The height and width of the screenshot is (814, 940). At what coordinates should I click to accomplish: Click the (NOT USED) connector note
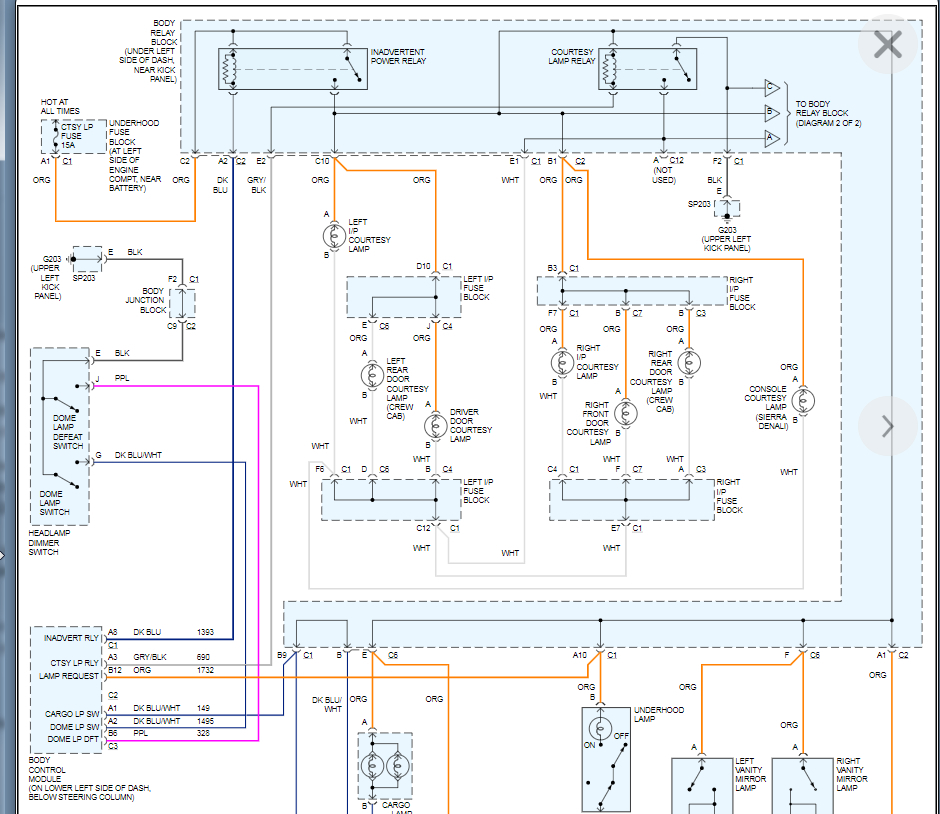click(x=664, y=175)
